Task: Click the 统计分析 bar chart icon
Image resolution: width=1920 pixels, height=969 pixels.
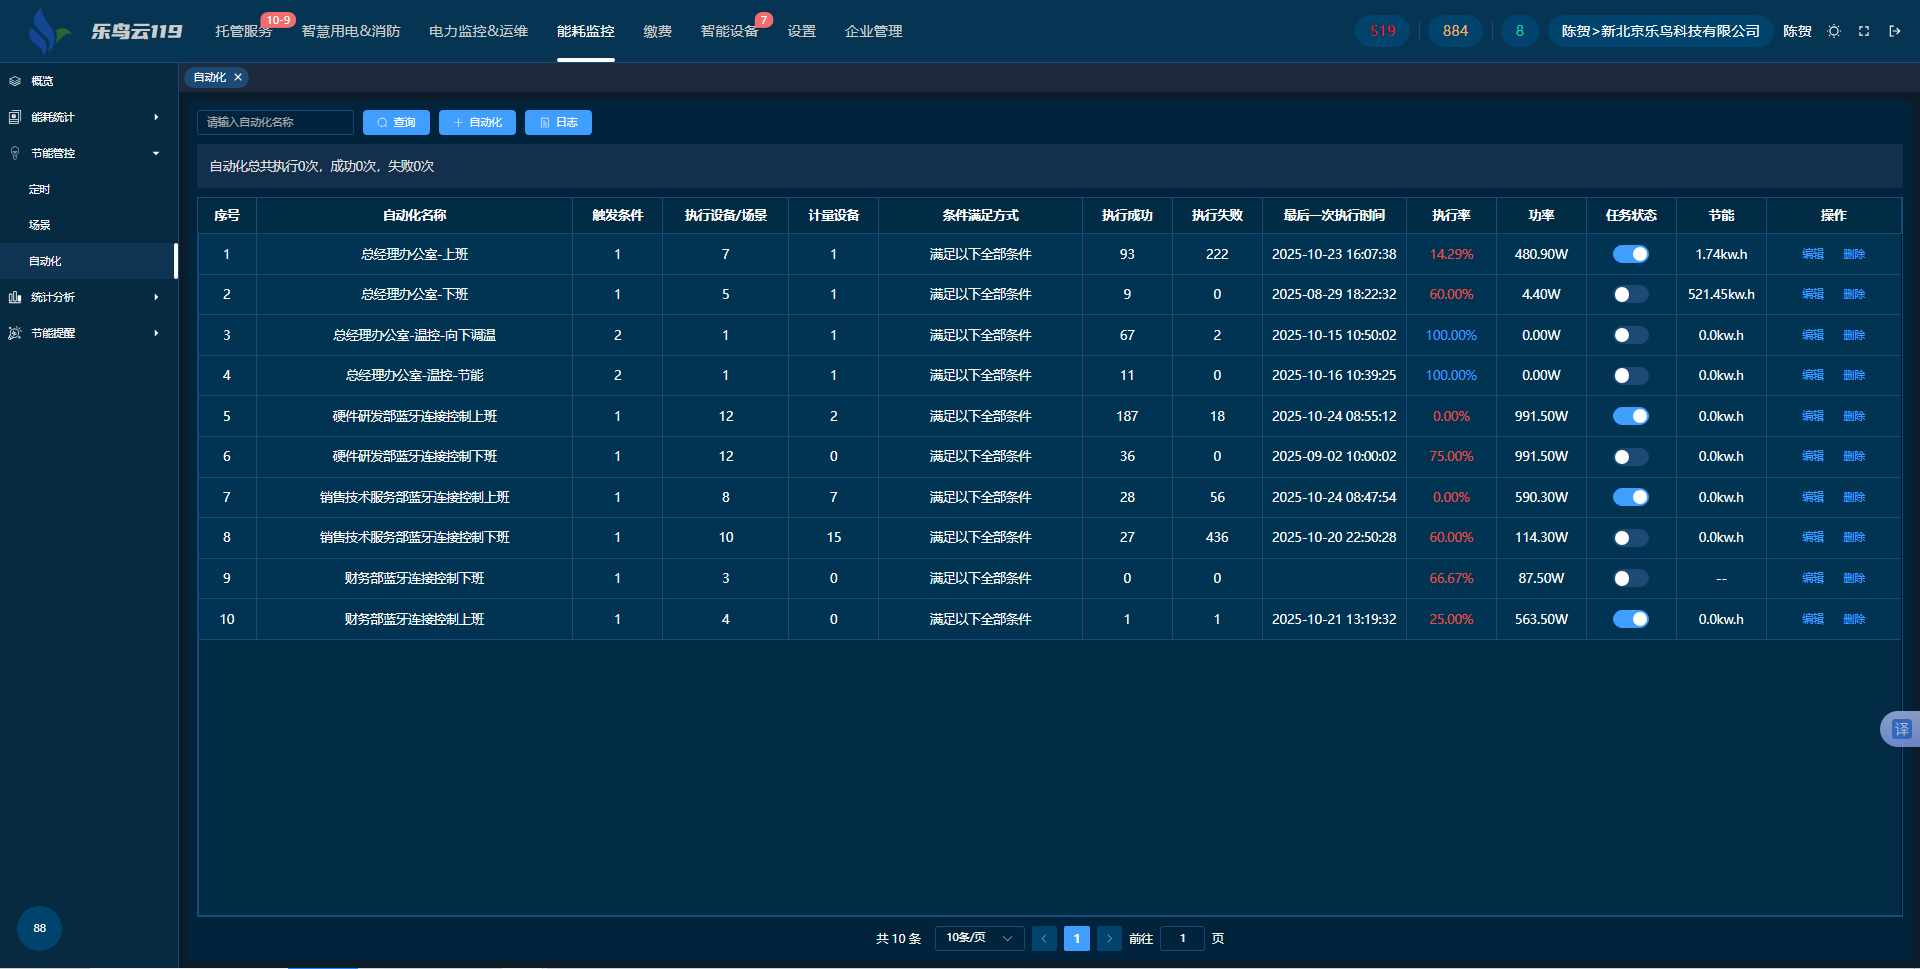Action: coord(15,297)
